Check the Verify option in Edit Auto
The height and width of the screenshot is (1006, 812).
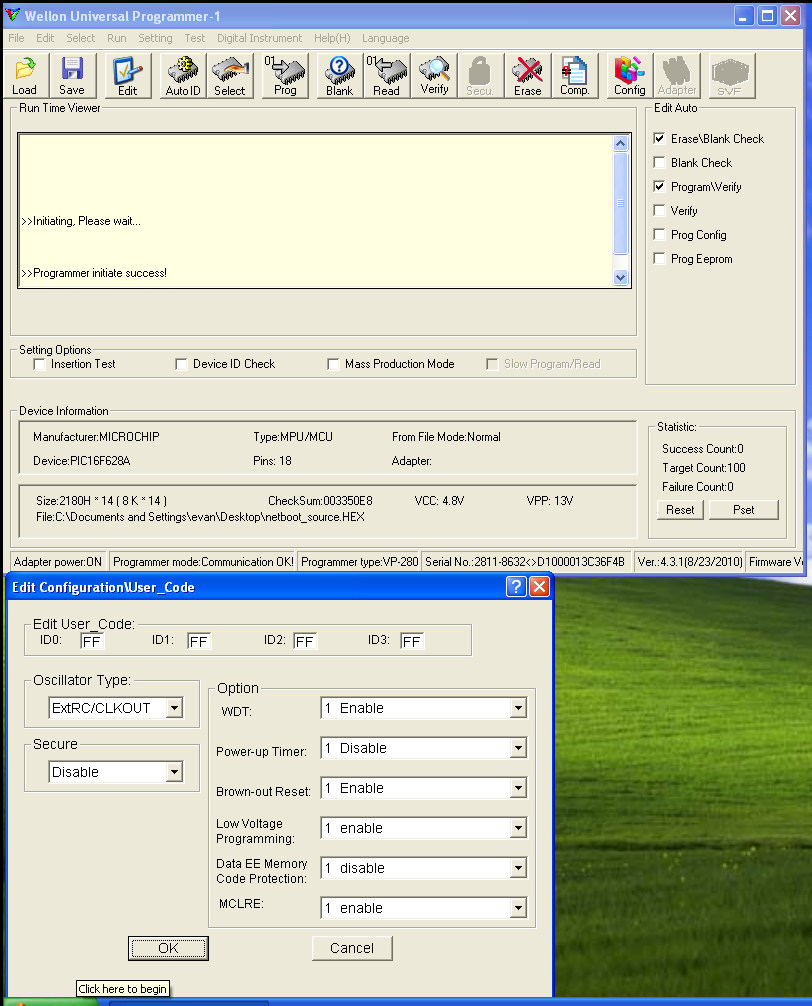tap(659, 210)
